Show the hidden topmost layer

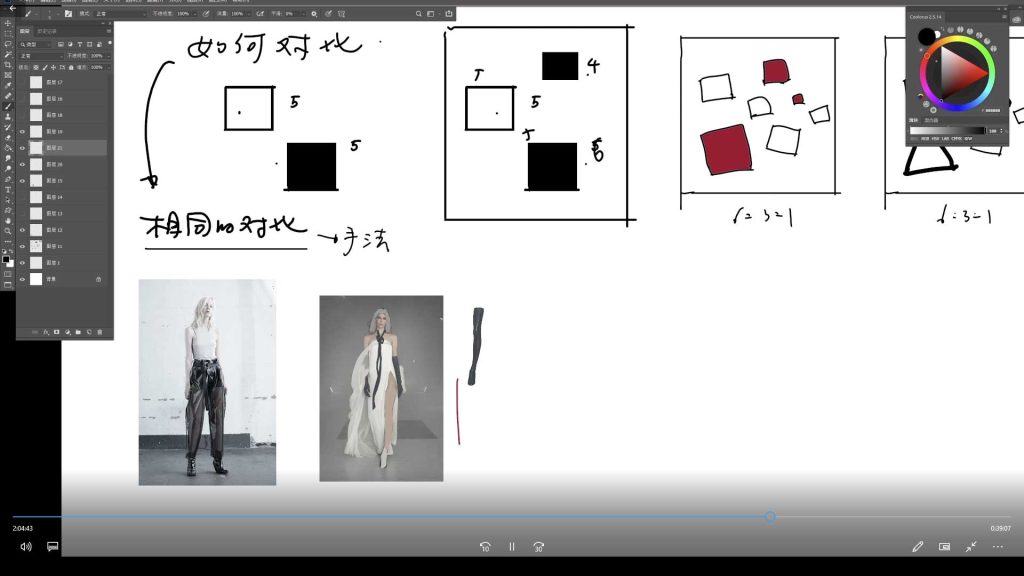(22, 82)
